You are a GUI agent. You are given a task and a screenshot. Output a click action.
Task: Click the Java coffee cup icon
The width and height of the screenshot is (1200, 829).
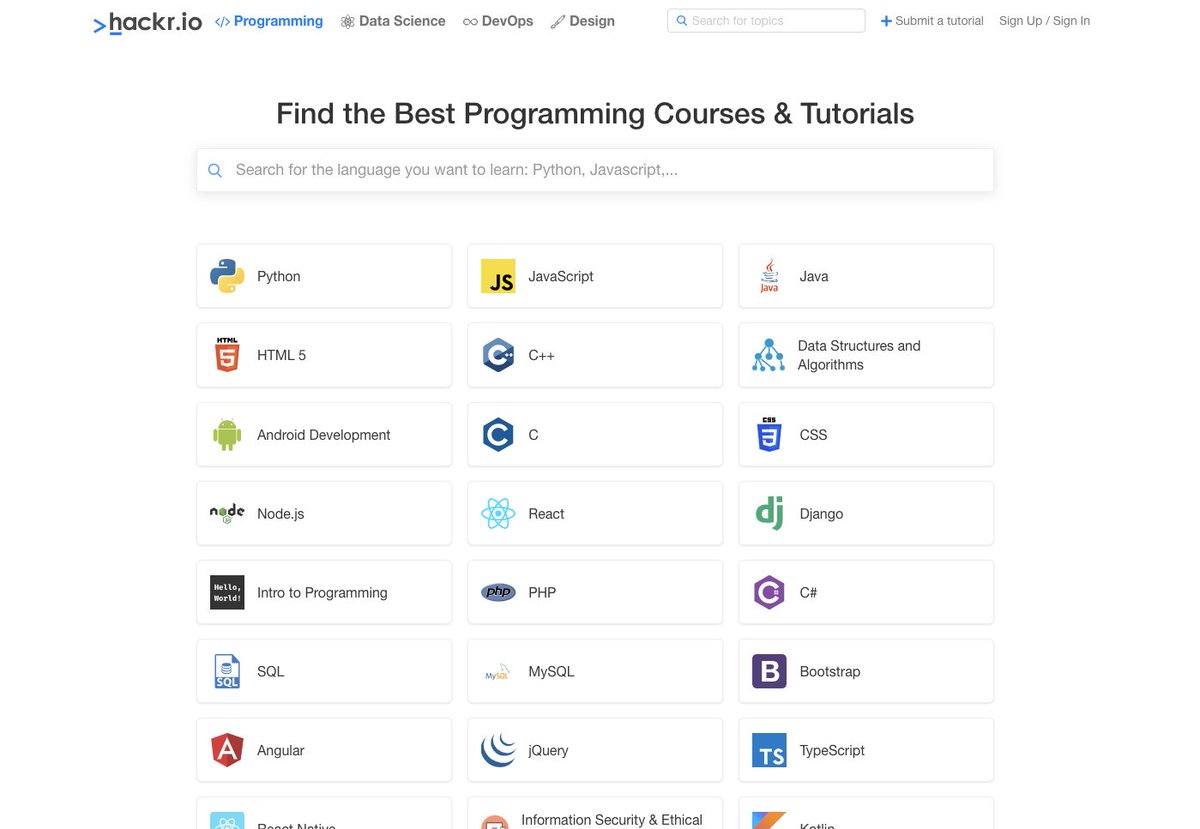click(769, 276)
